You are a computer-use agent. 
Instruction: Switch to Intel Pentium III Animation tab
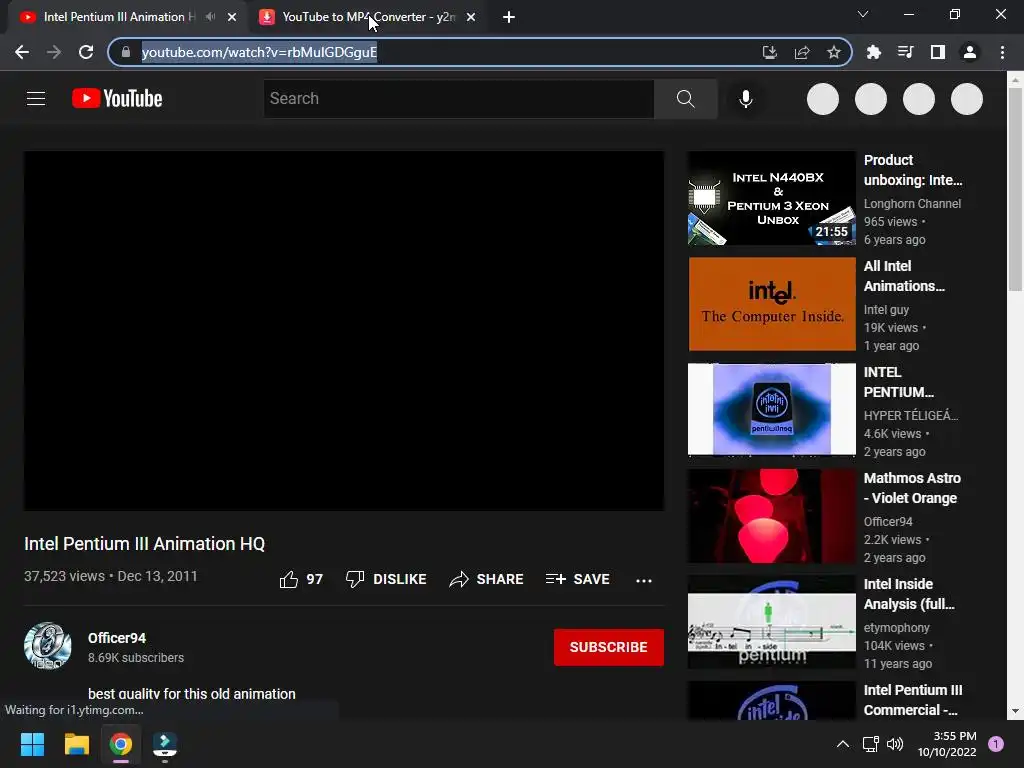coord(120,17)
